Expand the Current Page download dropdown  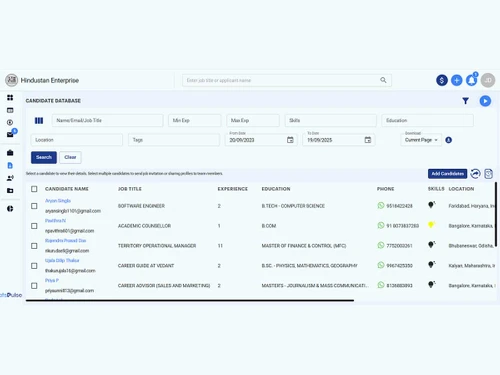(421, 140)
